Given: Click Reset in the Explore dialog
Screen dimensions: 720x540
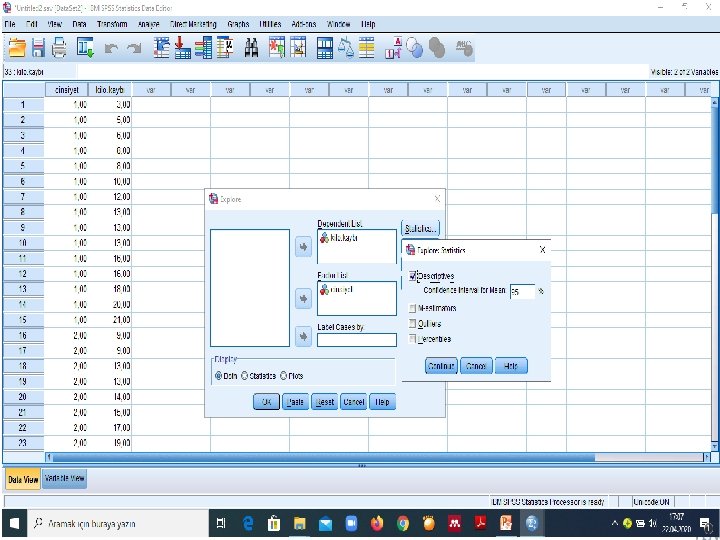Looking at the screenshot, I should coord(325,402).
